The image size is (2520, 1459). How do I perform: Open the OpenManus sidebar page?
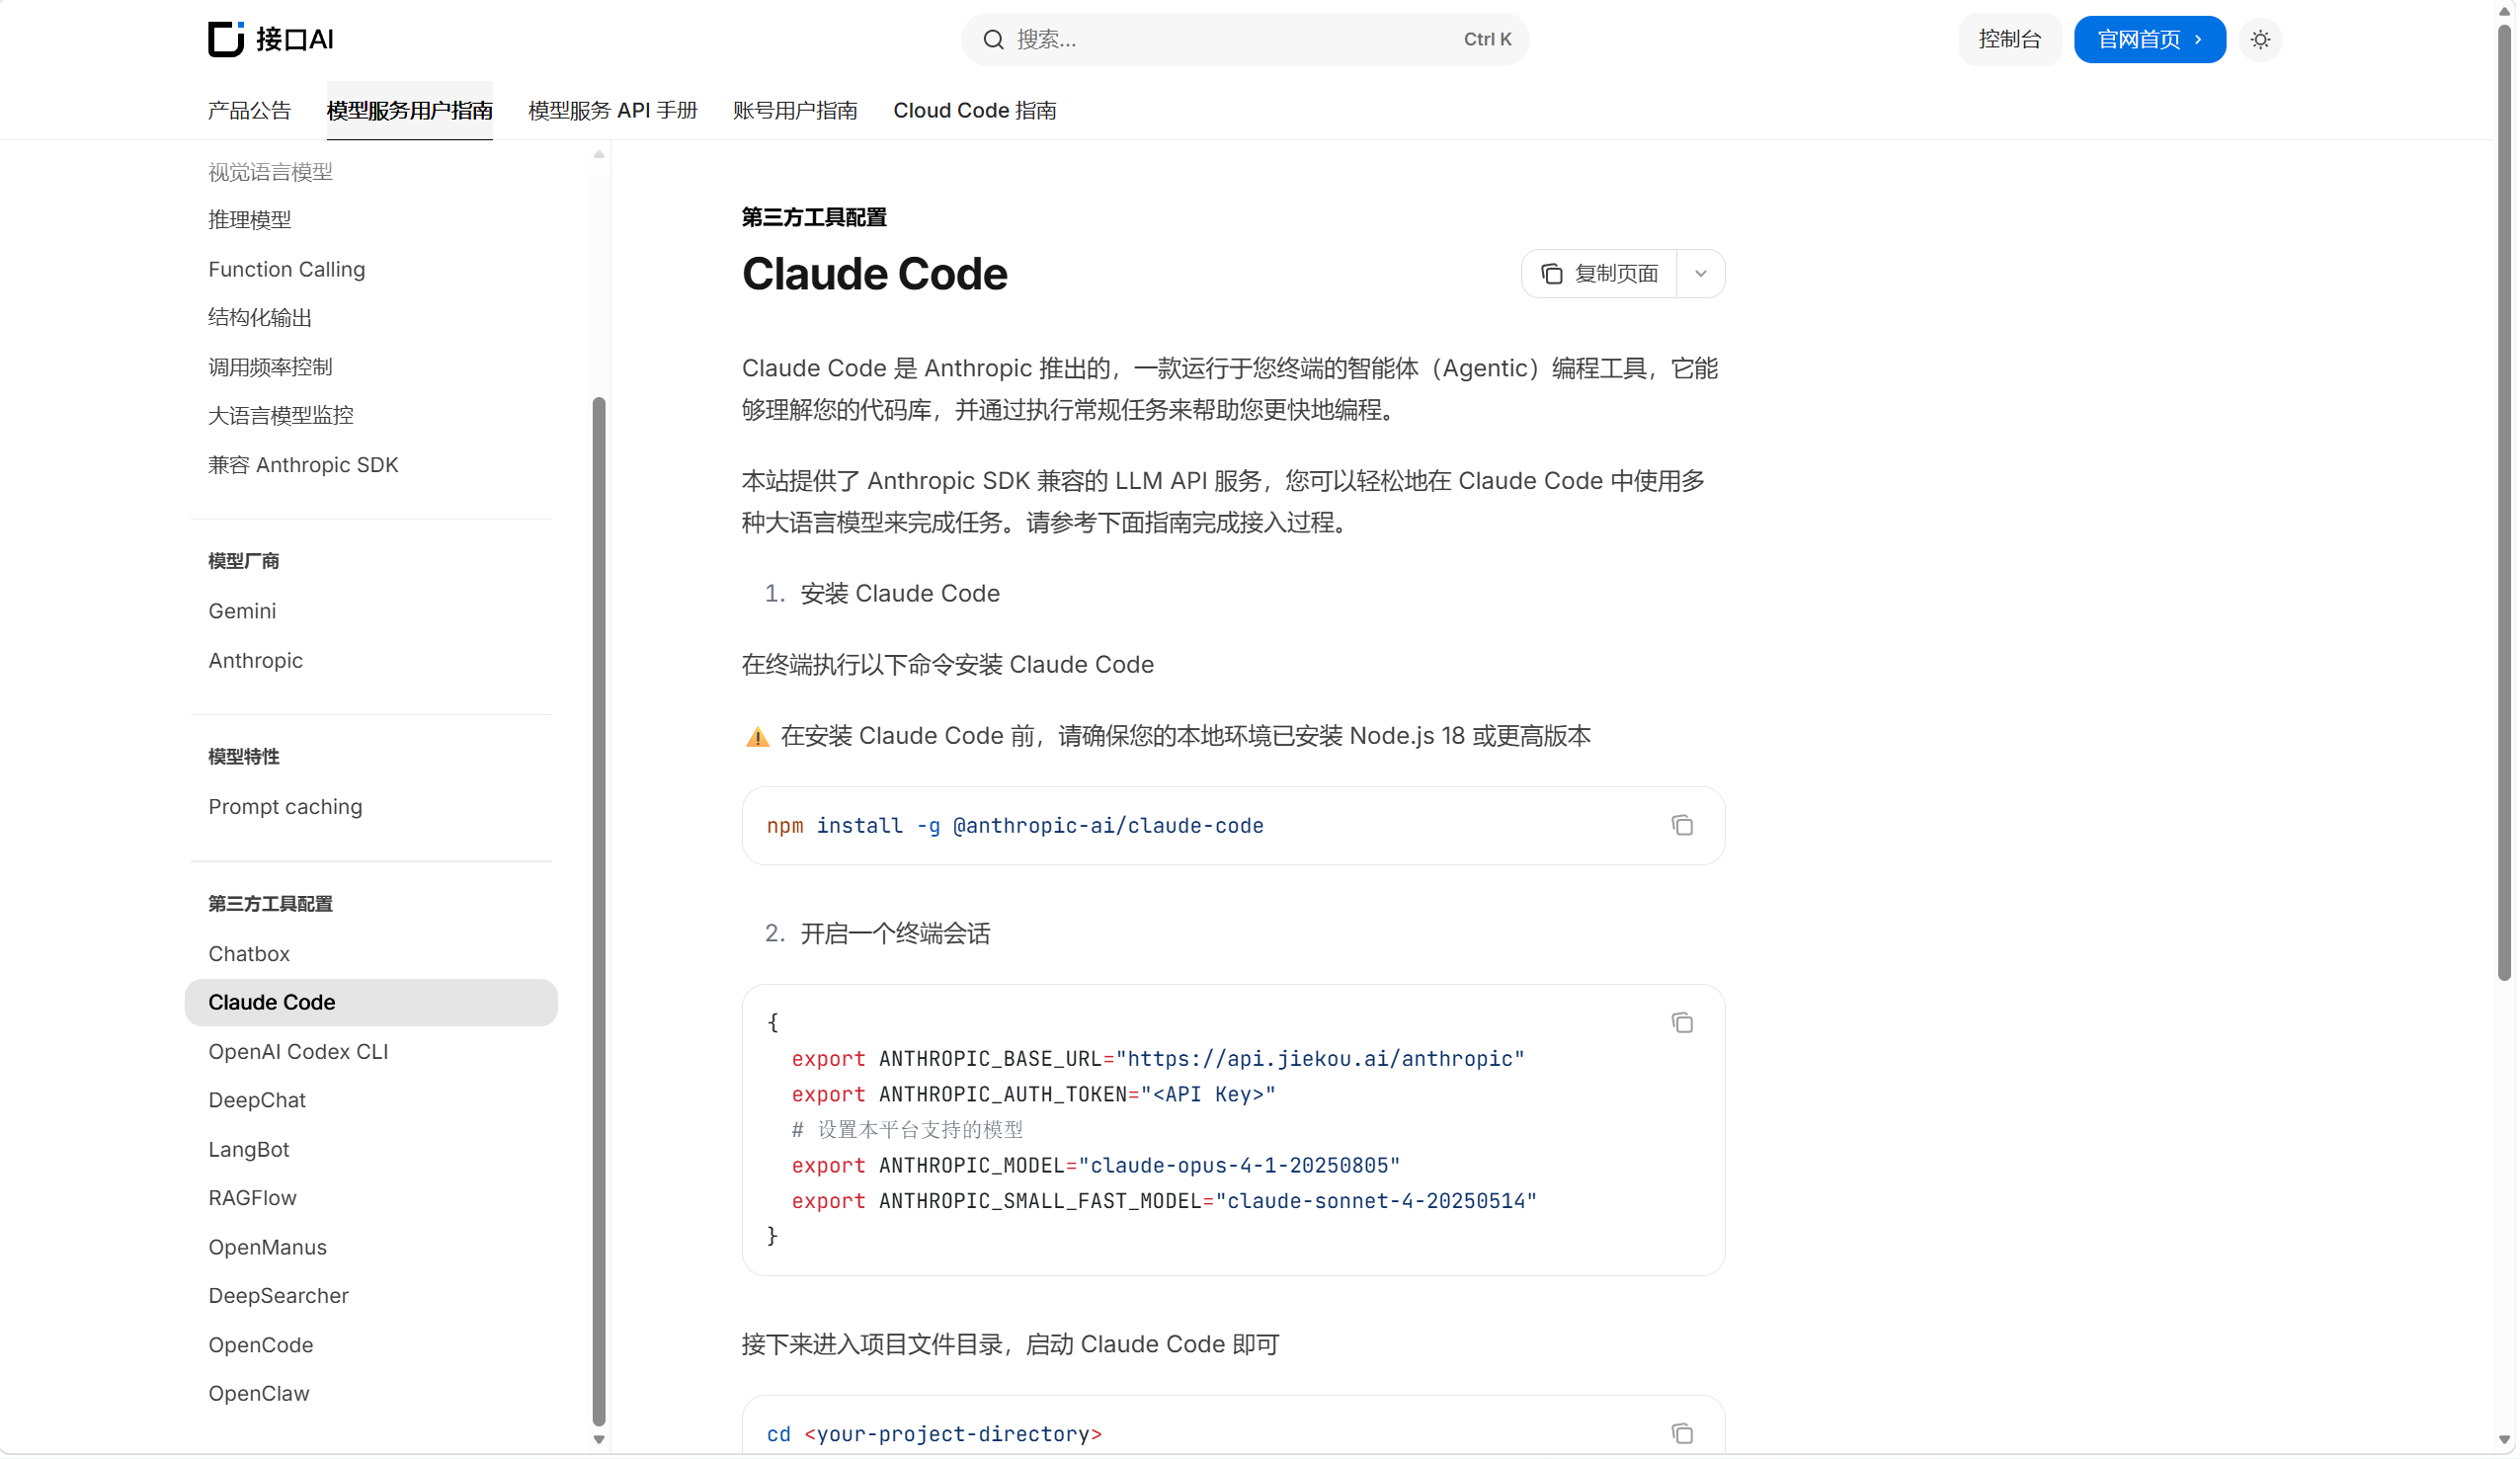[268, 1248]
